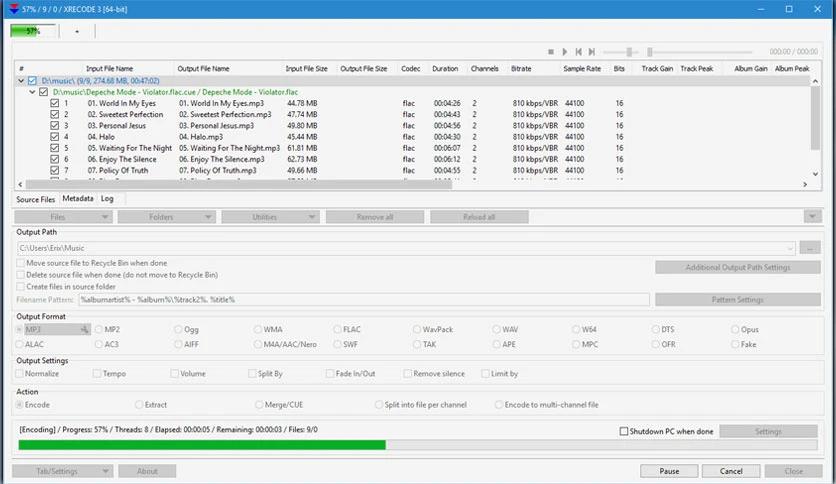Jump to previous track icon
This screenshot has height=484, width=836.
(x=578, y=52)
